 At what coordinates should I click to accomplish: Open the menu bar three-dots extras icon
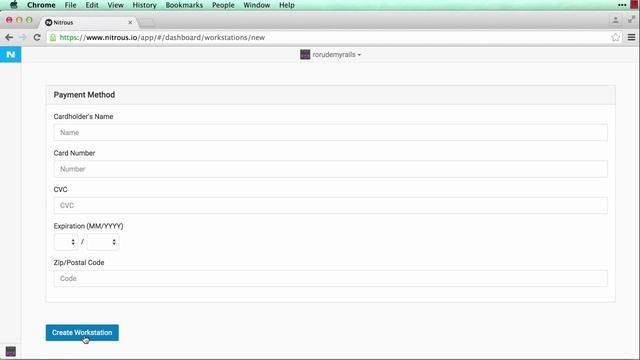tap(622, 5)
